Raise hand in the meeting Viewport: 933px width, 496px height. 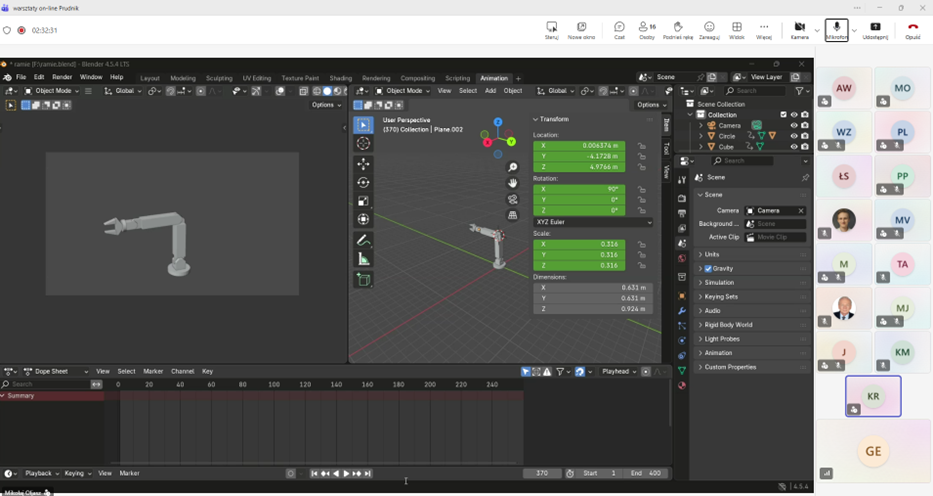678,30
